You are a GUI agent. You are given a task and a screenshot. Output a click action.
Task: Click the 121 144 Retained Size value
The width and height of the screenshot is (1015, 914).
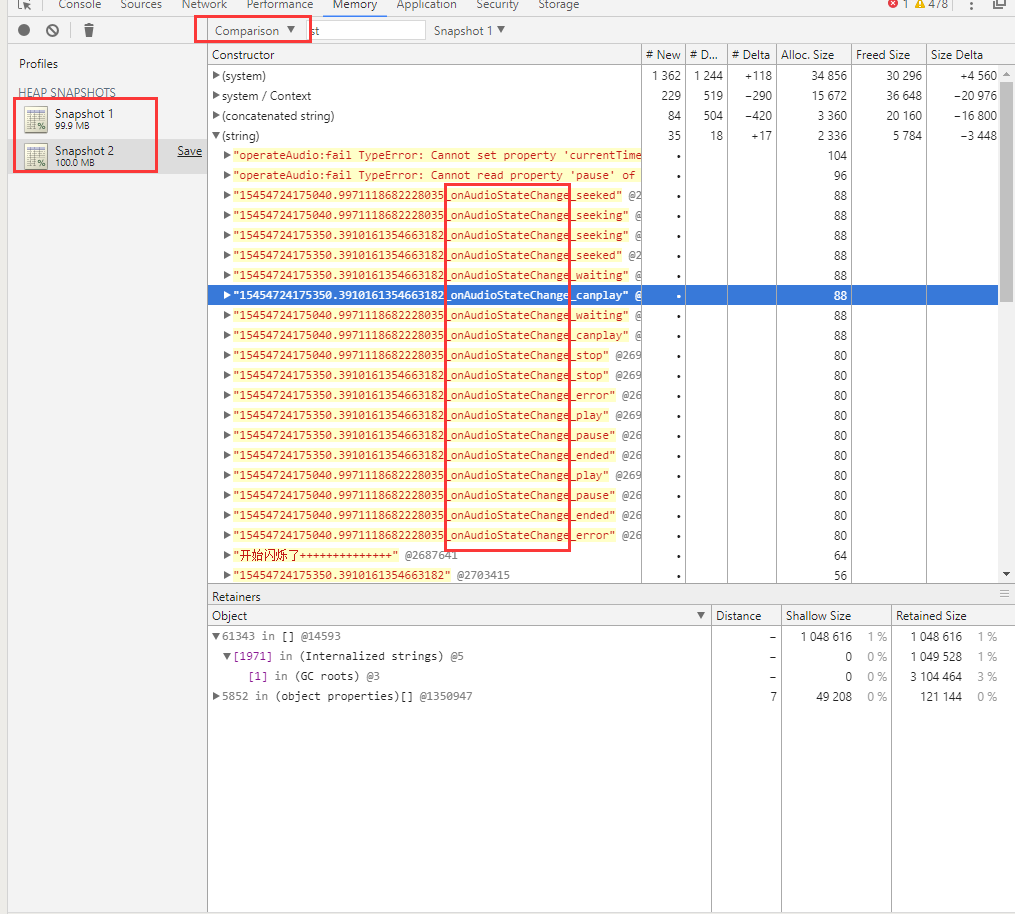click(x=941, y=697)
